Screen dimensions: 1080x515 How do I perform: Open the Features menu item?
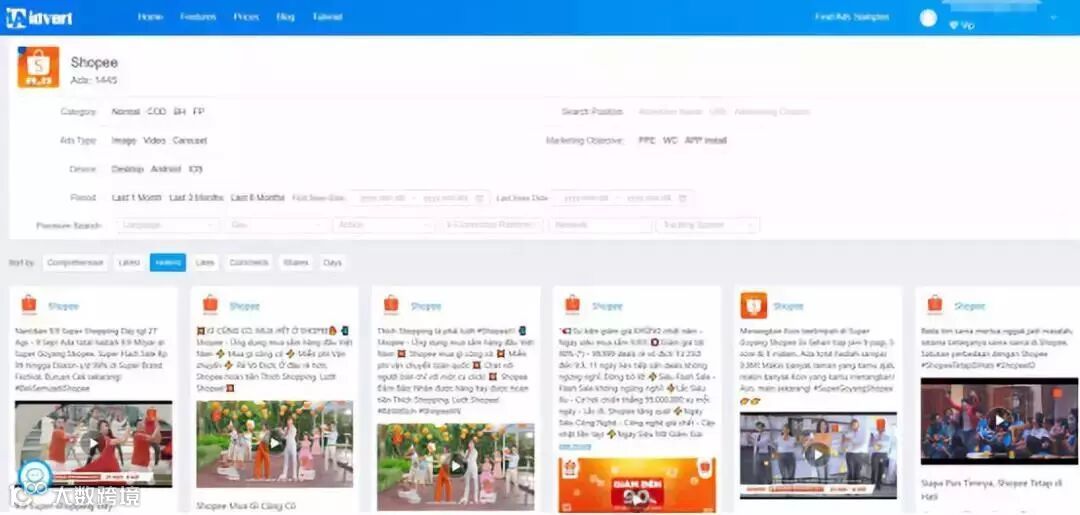point(198,17)
